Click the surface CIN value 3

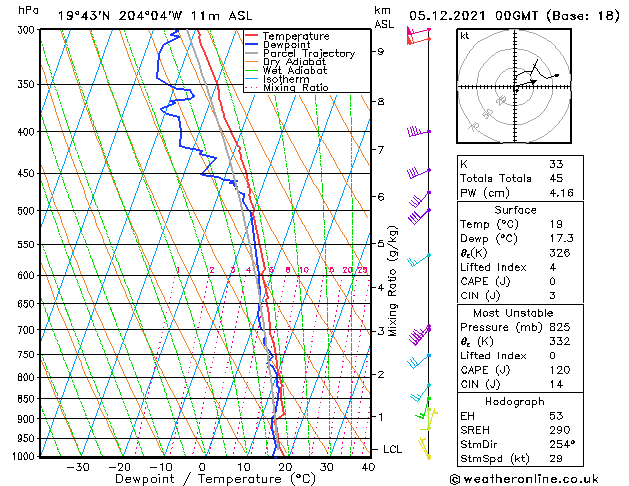pyautogui.click(x=553, y=296)
